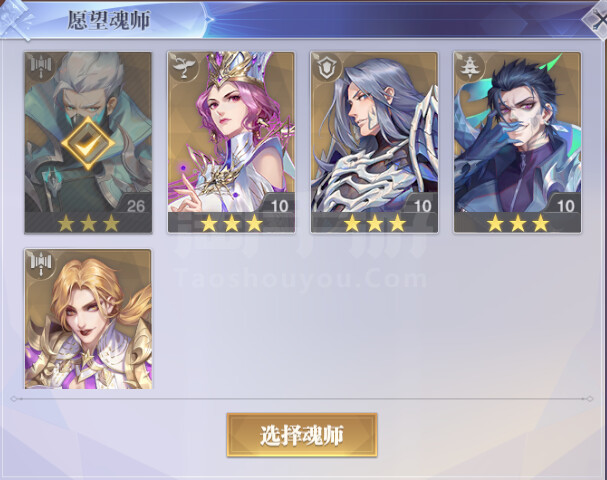Click the level 26 badge on masked hero
The image size is (607, 480).
click(x=135, y=206)
